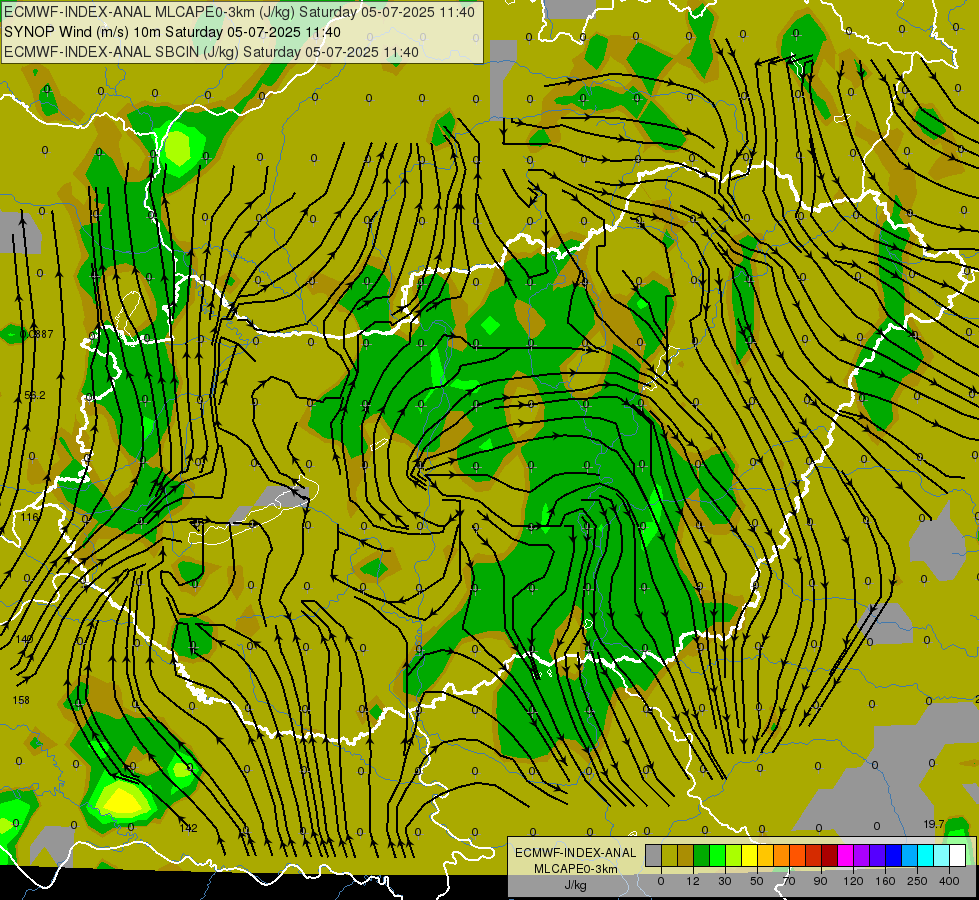Viewport: 979px width, 900px height.
Task: Click the legend scale value 160
Action: click(885, 881)
